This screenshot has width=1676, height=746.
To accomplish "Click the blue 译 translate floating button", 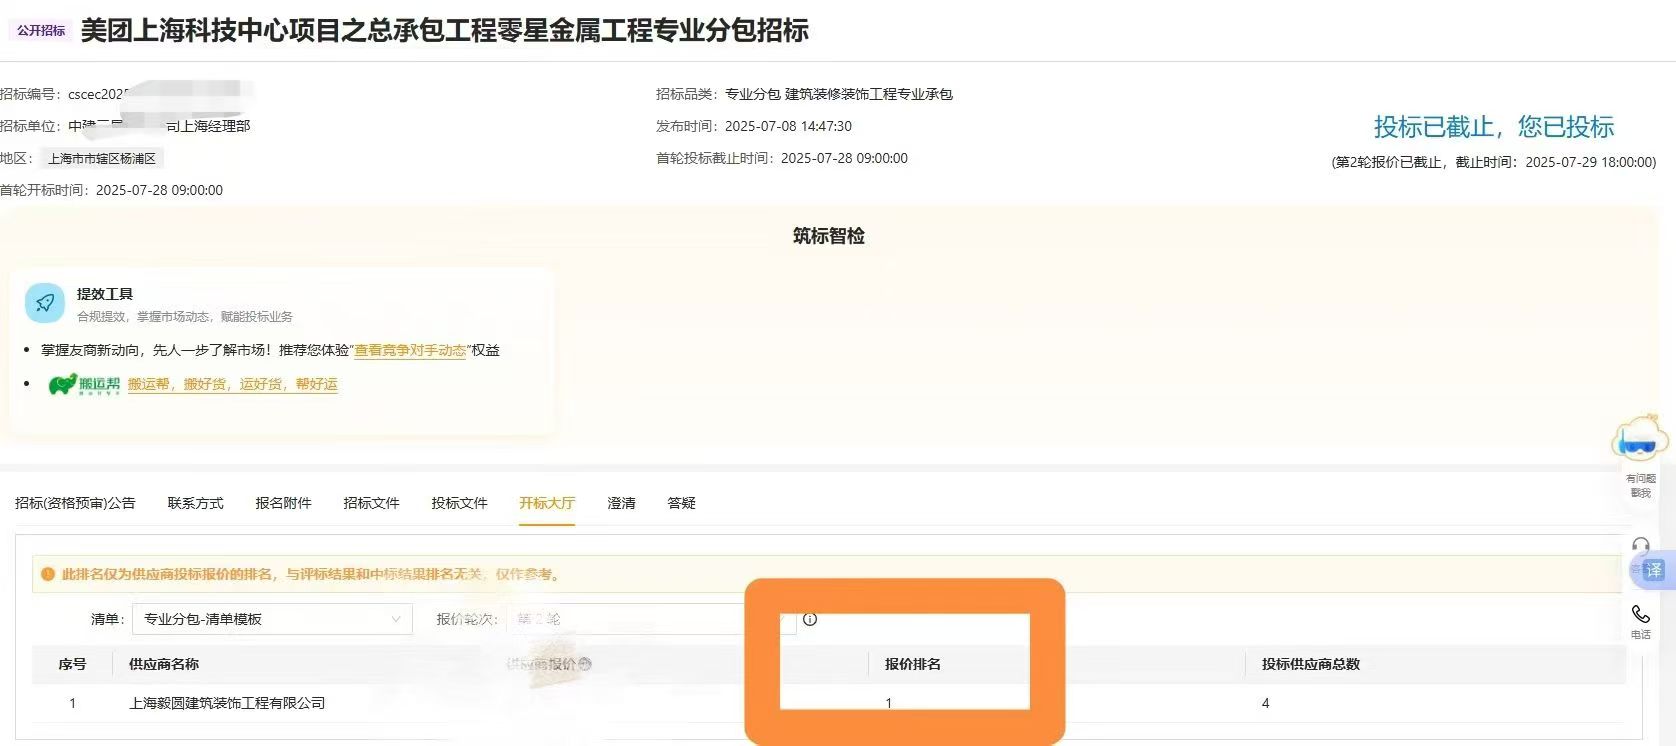I will coord(1653,570).
